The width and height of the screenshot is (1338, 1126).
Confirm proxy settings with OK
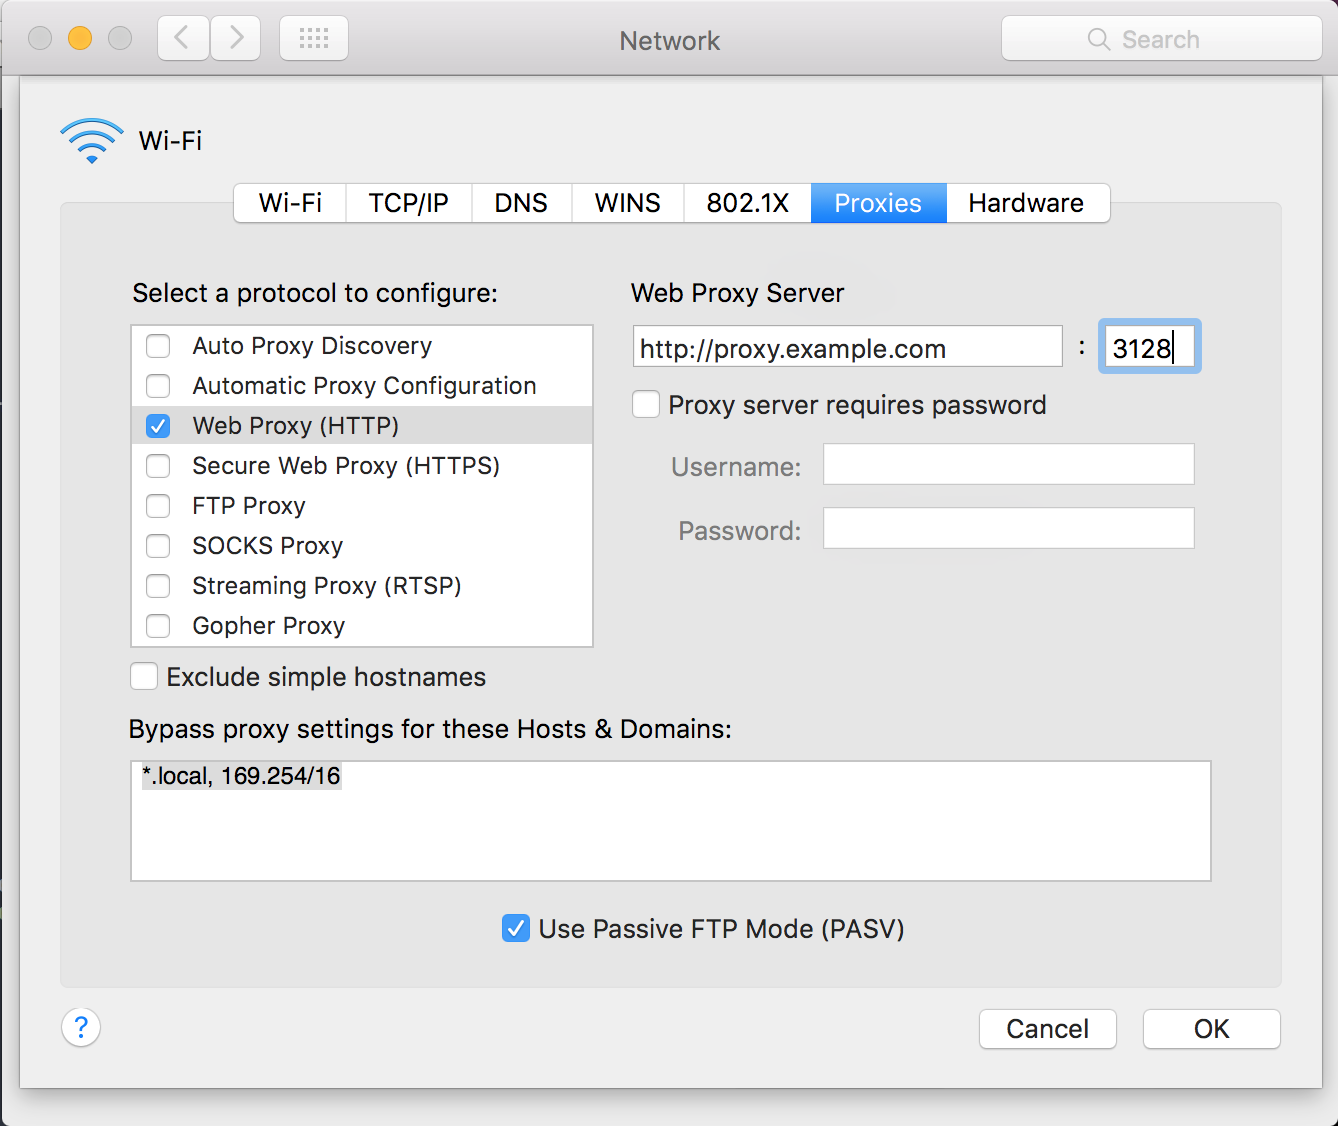click(1211, 1028)
